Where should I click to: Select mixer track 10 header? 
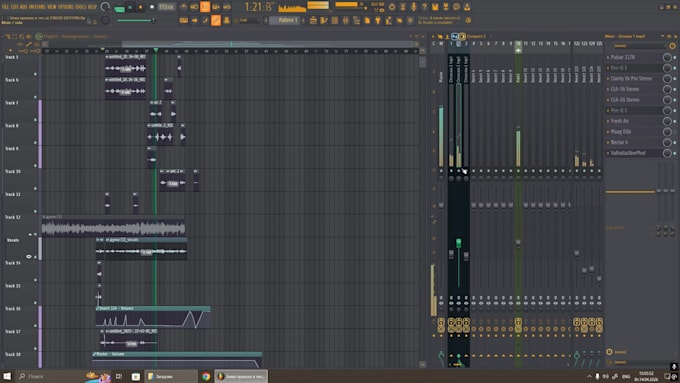[x=518, y=47]
